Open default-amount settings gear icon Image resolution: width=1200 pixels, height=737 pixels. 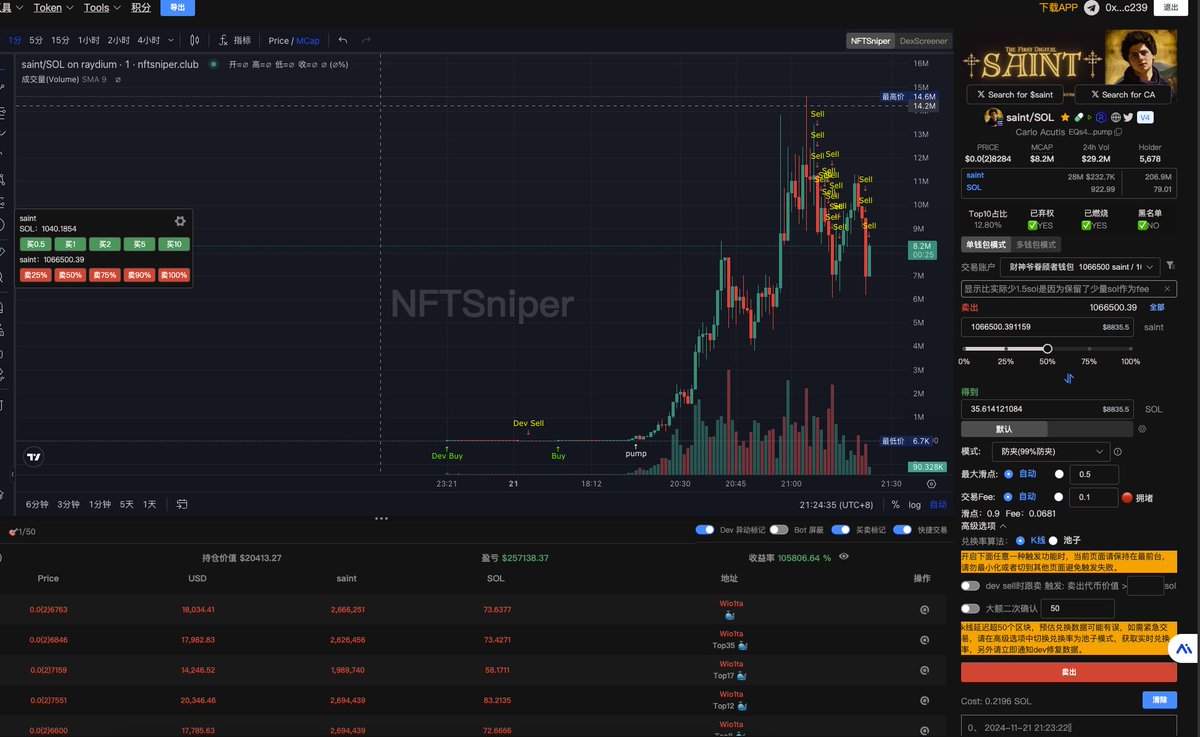[x=1142, y=429]
